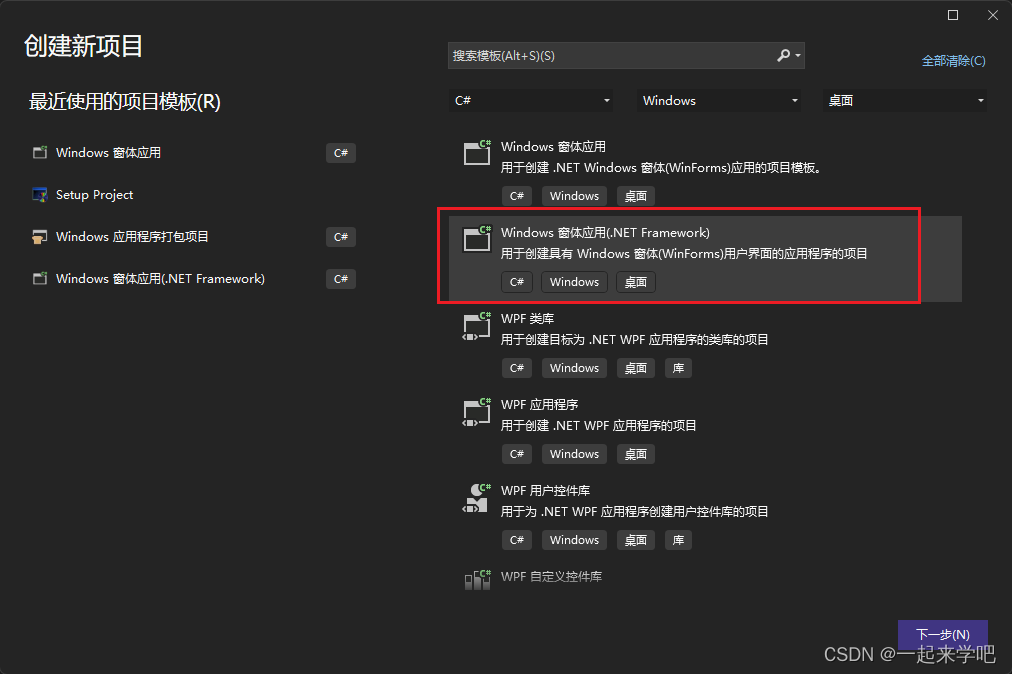Click the WPF 用户控件库 template icon

(477, 497)
